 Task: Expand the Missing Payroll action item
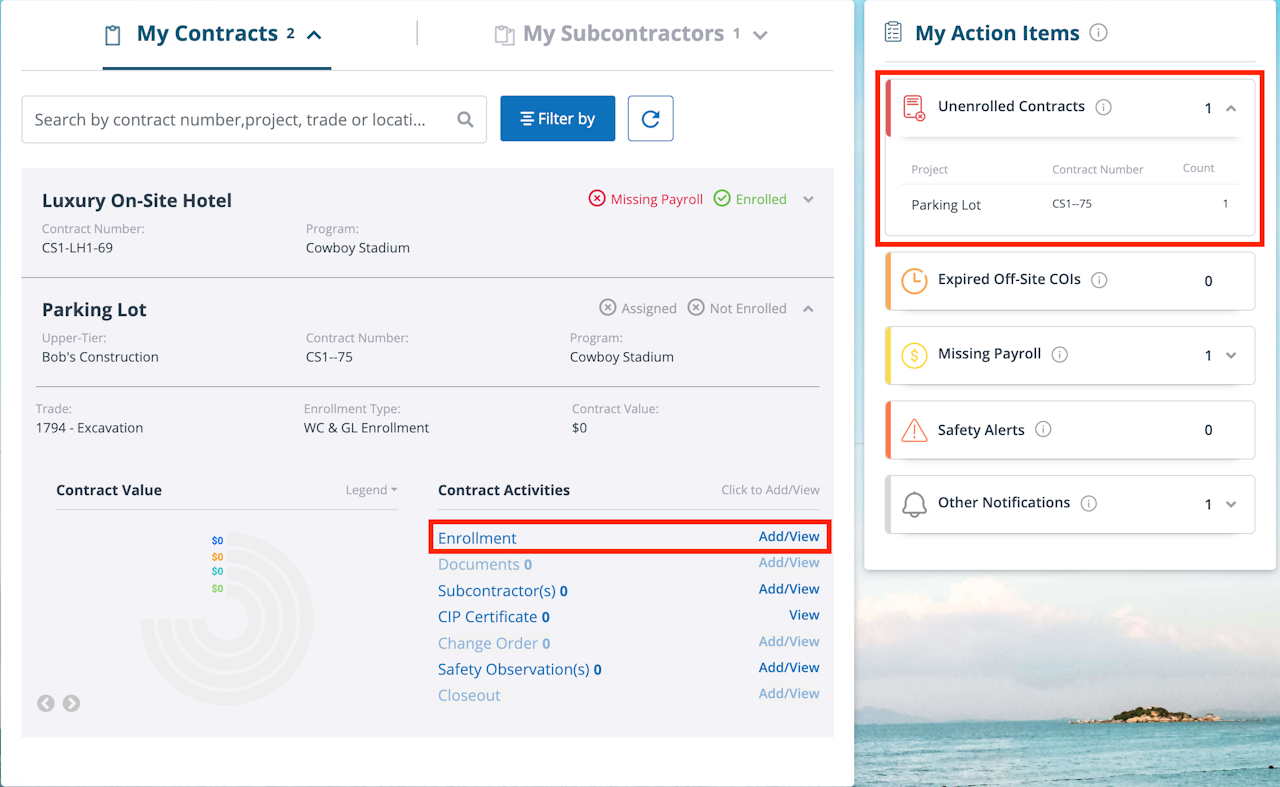coord(1231,355)
